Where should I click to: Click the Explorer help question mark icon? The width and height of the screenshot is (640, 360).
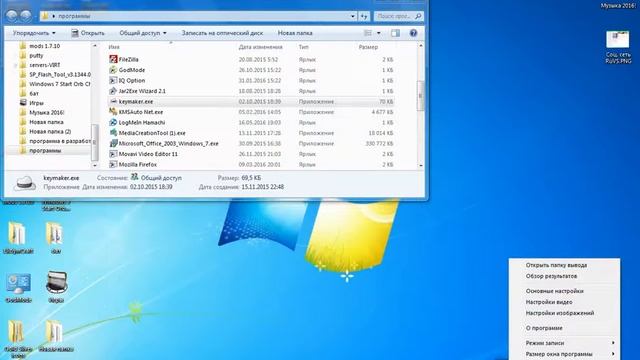[x=413, y=33]
